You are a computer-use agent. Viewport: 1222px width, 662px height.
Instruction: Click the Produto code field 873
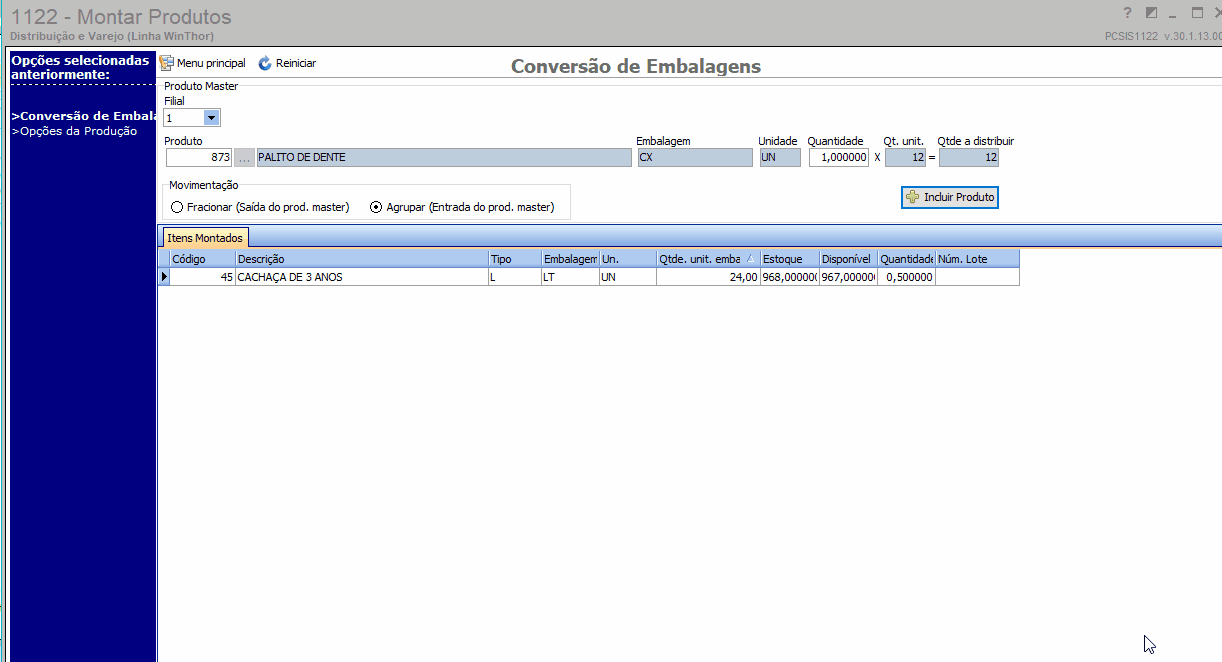coord(199,157)
